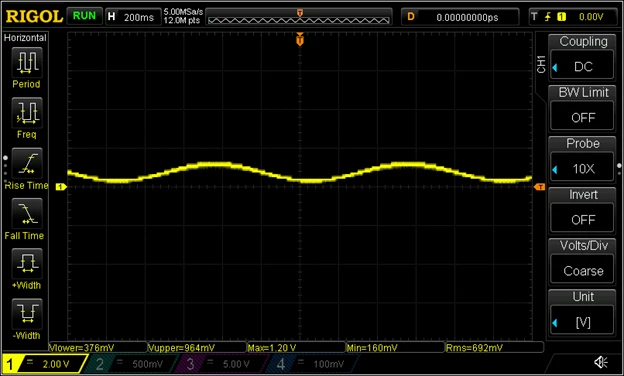Viewport: 624px width, 376px height.
Task: Click the blue arrow beside Unit [V]
Action: click(555, 323)
